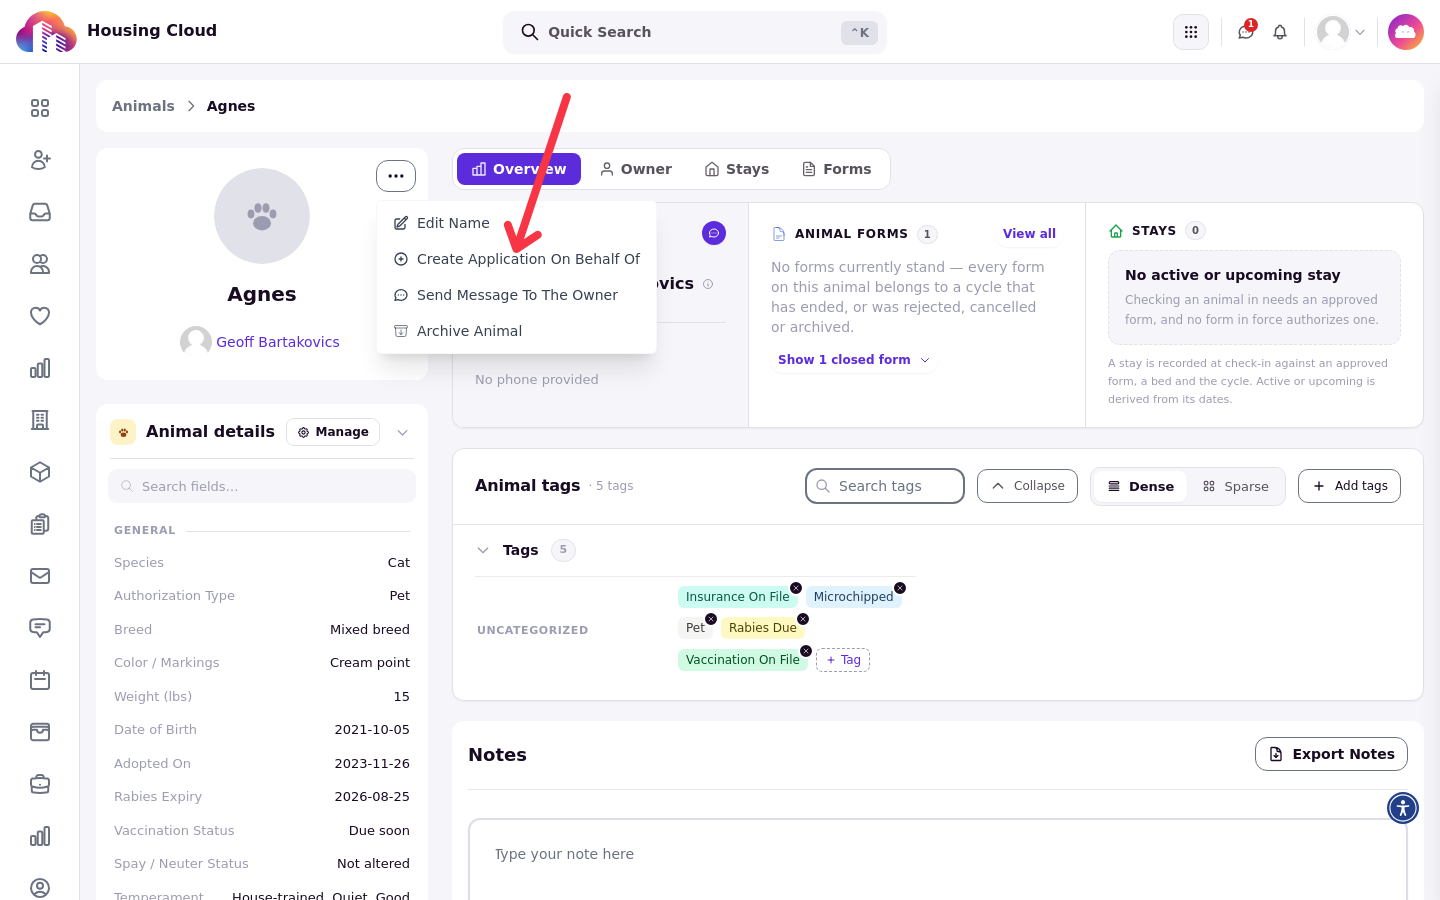
Task: Open the envelope mail sidebar icon
Action: click(x=40, y=576)
